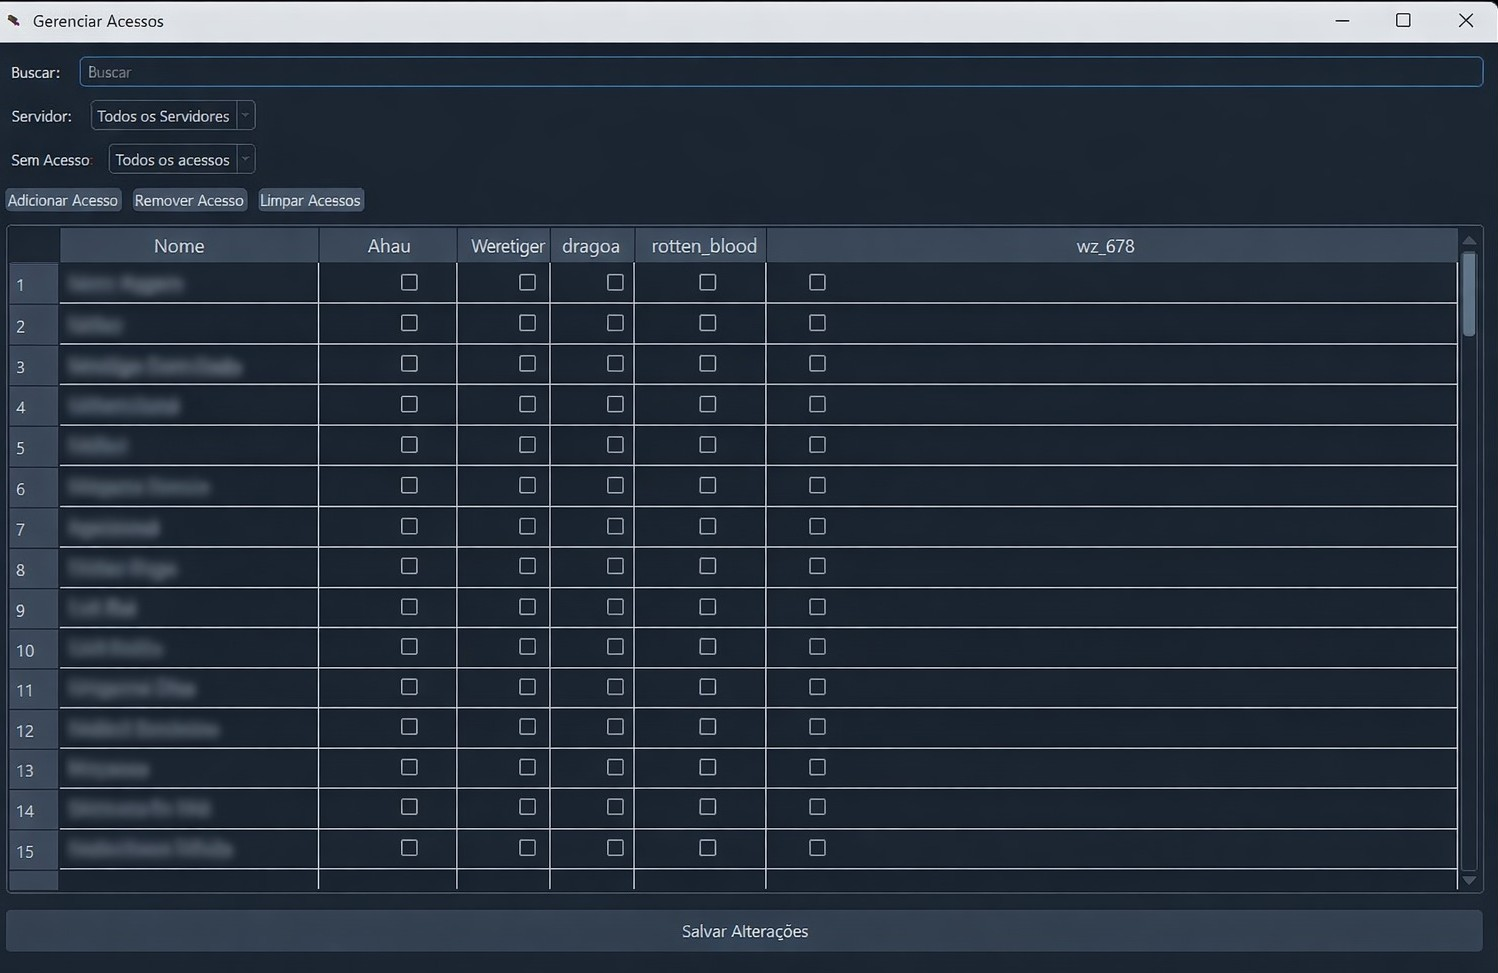Check the Ahau box in row 1
The image size is (1498, 973).
coord(409,283)
